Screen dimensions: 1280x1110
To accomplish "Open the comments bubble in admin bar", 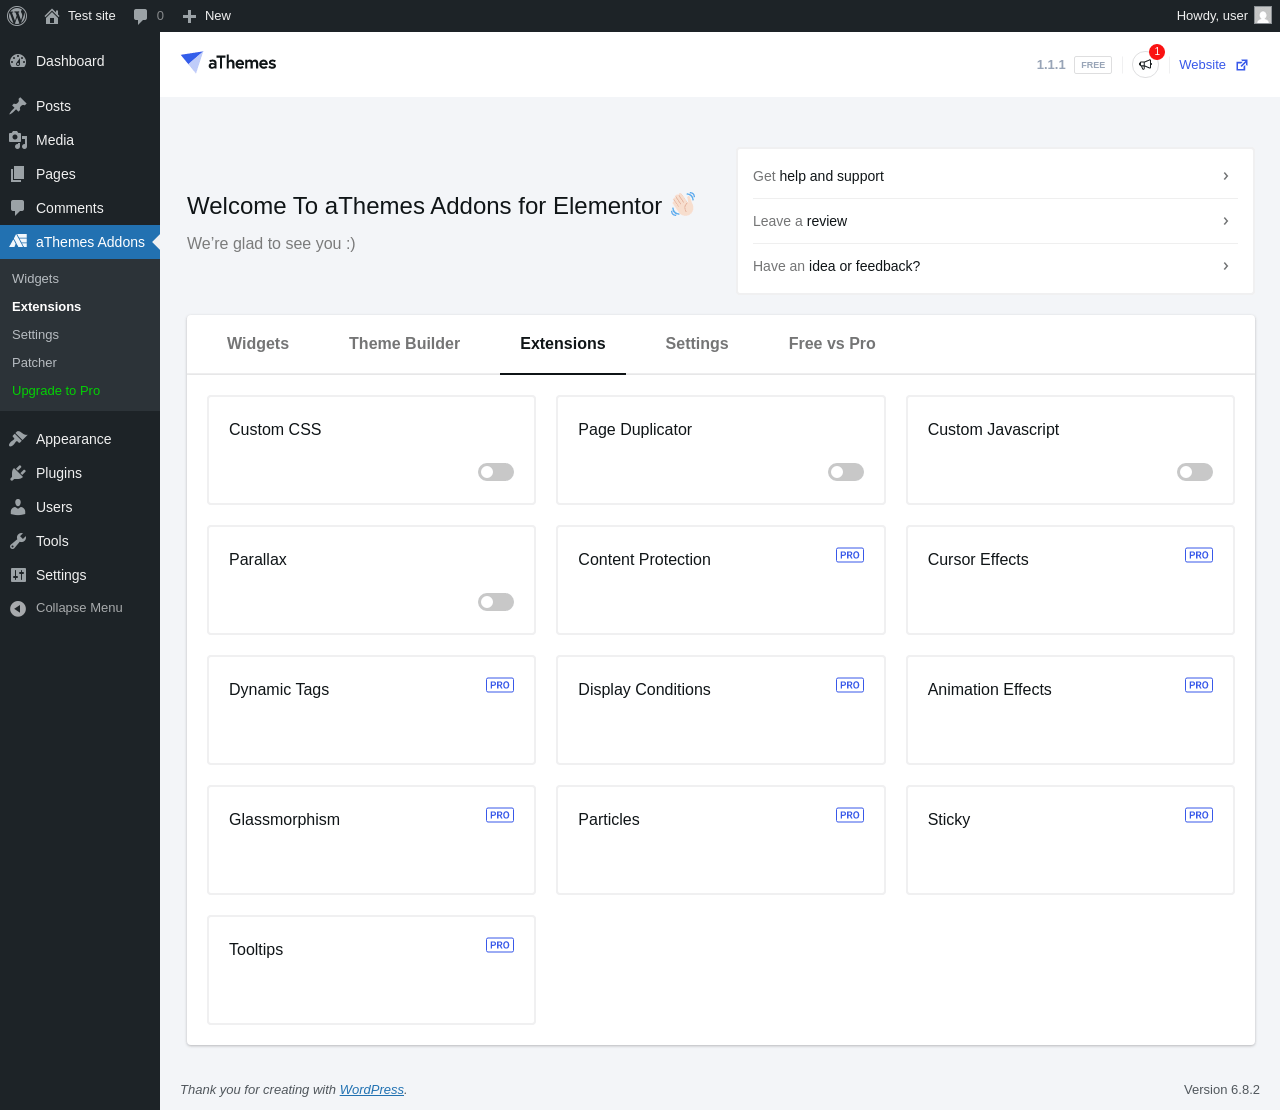I will (x=148, y=16).
